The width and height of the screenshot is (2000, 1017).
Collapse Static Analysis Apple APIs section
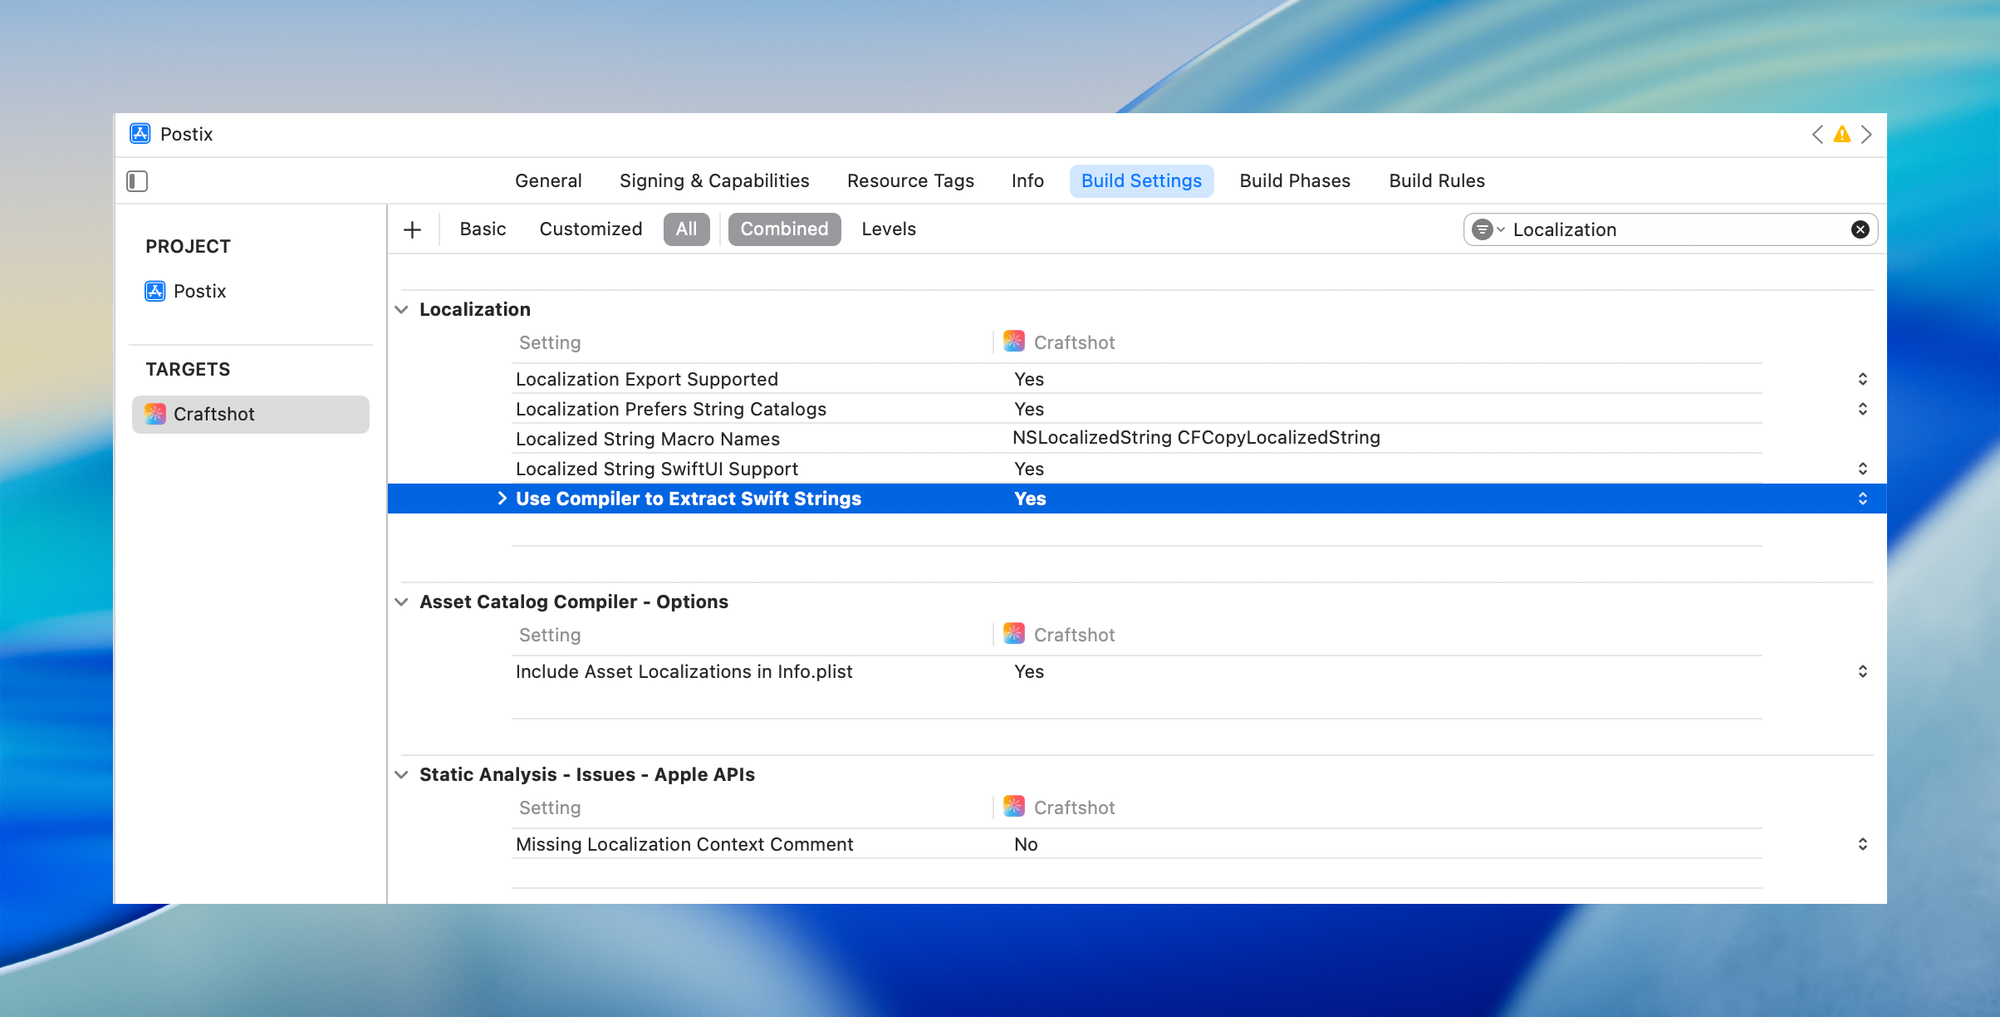click(402, 775)
